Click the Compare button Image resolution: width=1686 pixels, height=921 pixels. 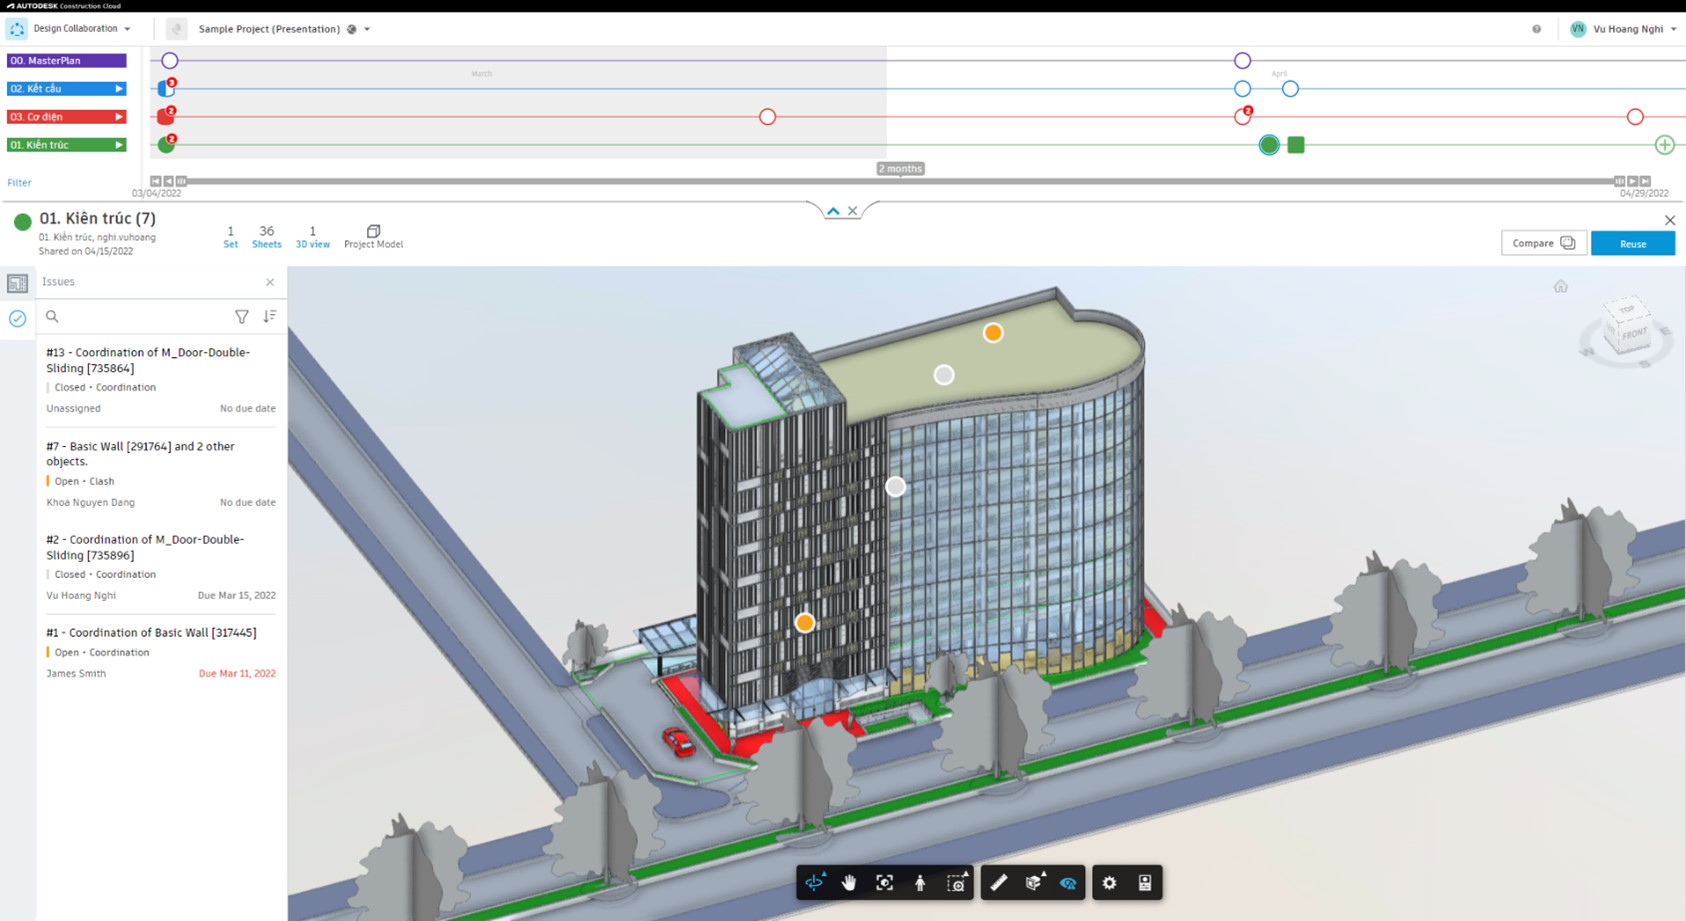[x=1544, y=244]
